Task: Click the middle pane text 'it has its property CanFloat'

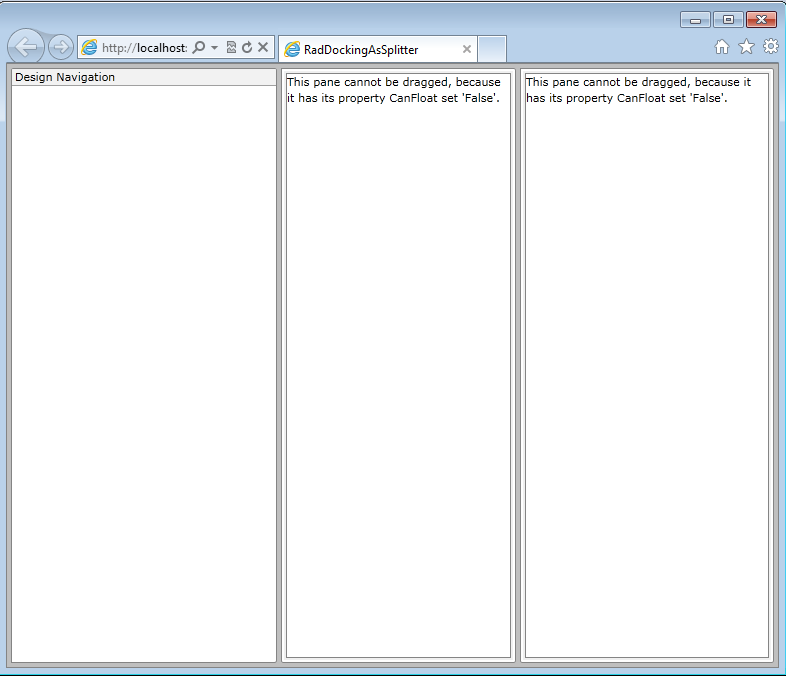Action: (362, 98)
